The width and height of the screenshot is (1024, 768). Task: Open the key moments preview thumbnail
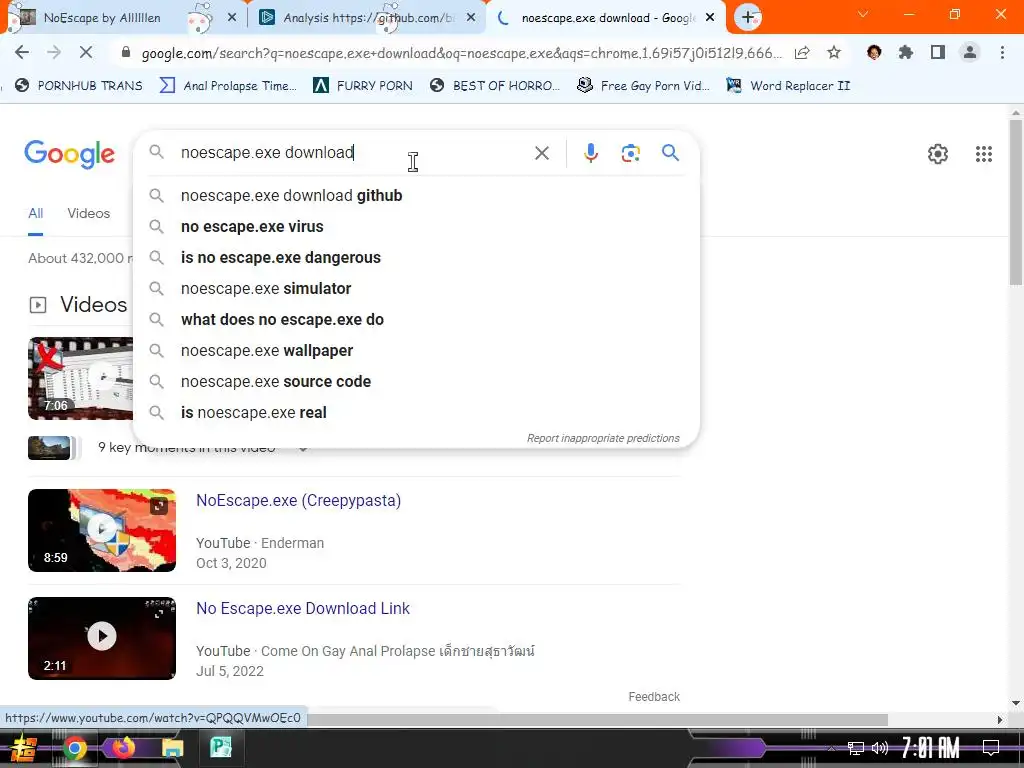pos(49,448)
